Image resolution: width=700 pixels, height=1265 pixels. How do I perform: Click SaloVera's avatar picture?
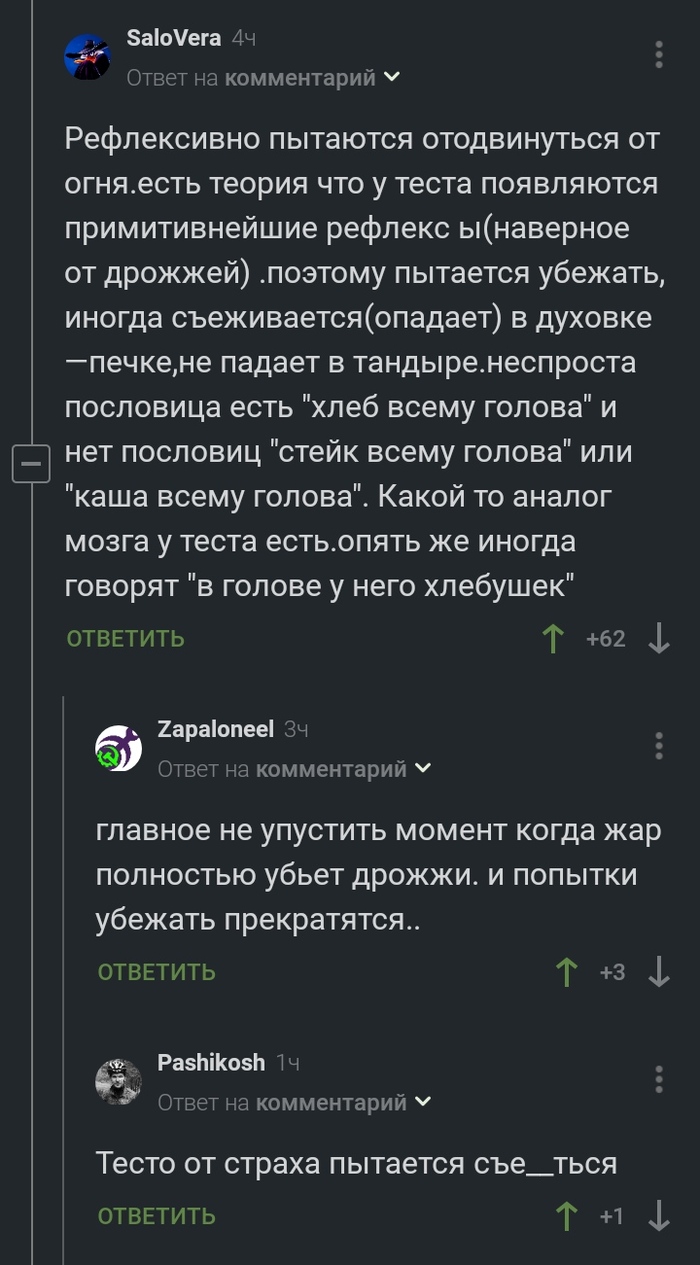coord(87,57)
